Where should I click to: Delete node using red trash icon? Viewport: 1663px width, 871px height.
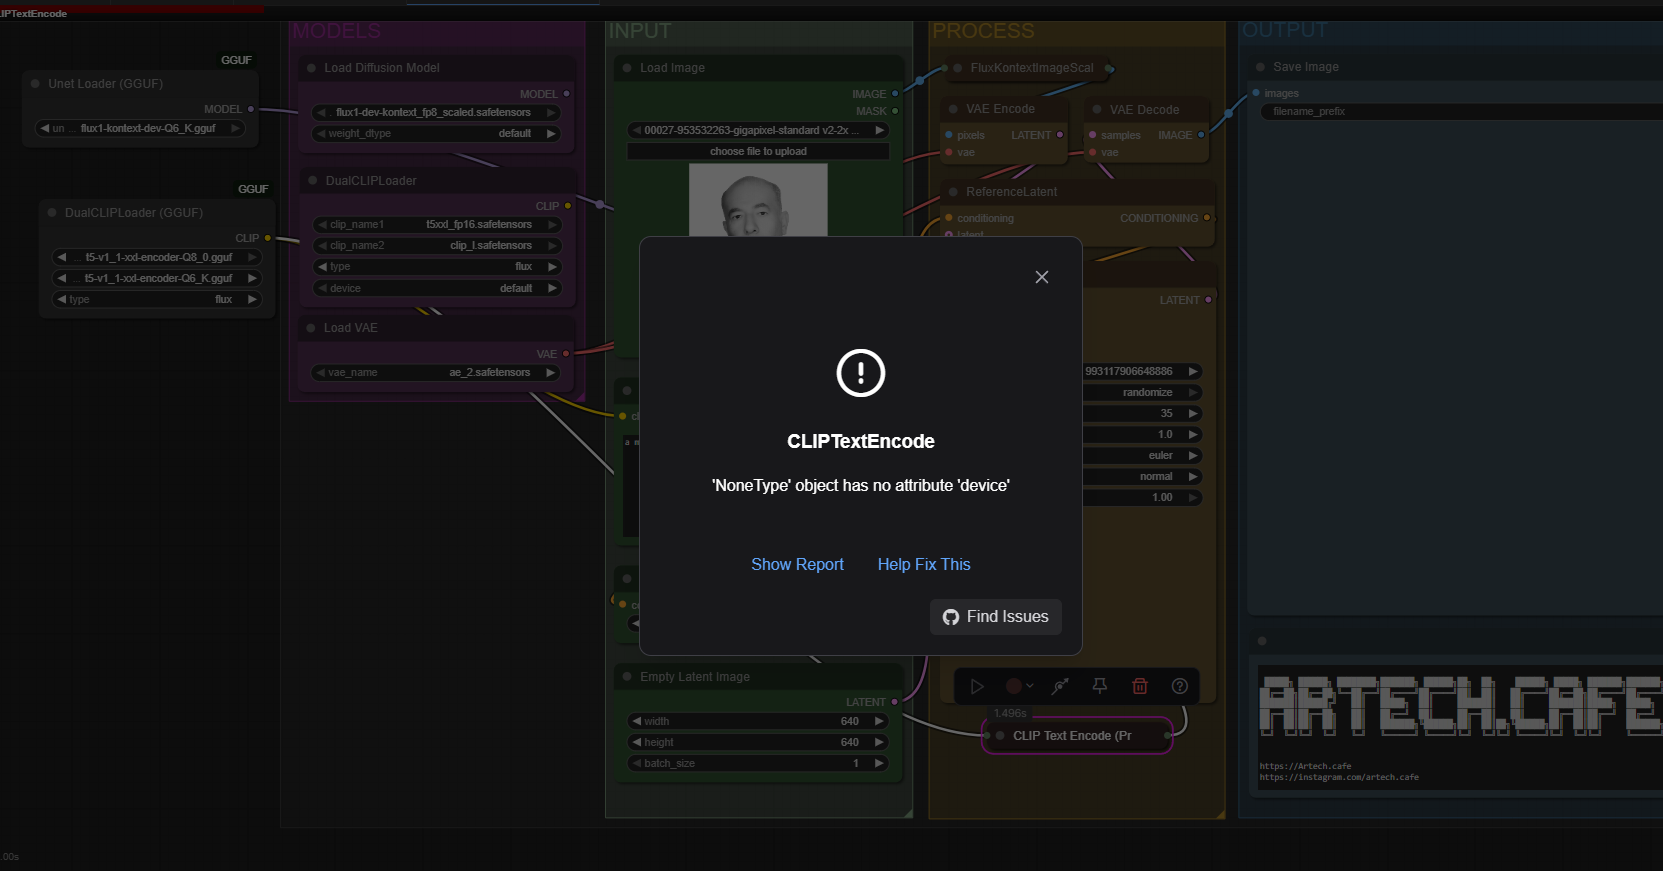coord(1139,686)
